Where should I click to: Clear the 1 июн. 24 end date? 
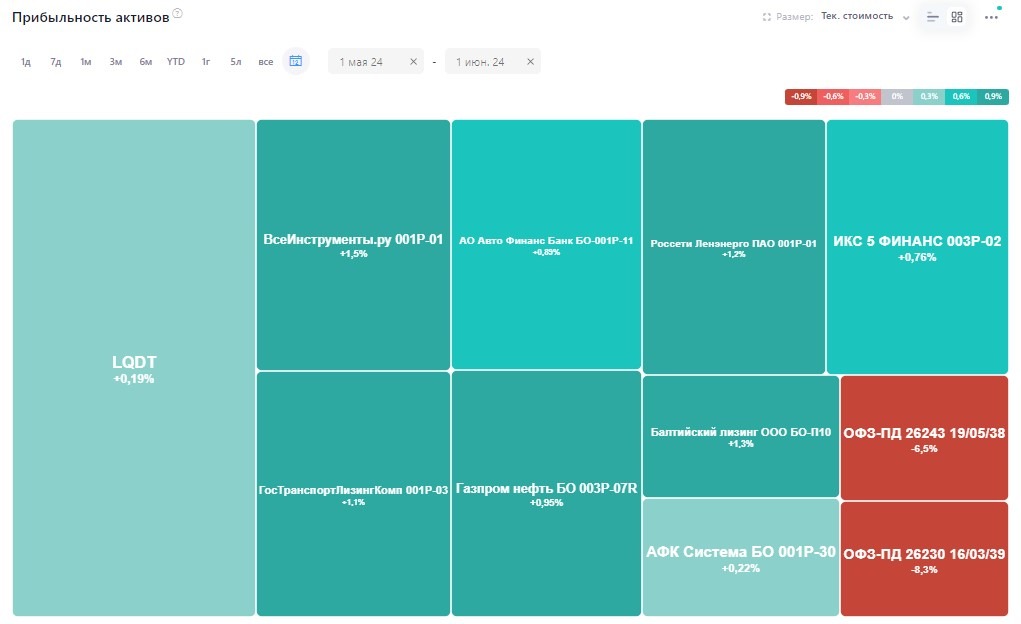point(530,62)
